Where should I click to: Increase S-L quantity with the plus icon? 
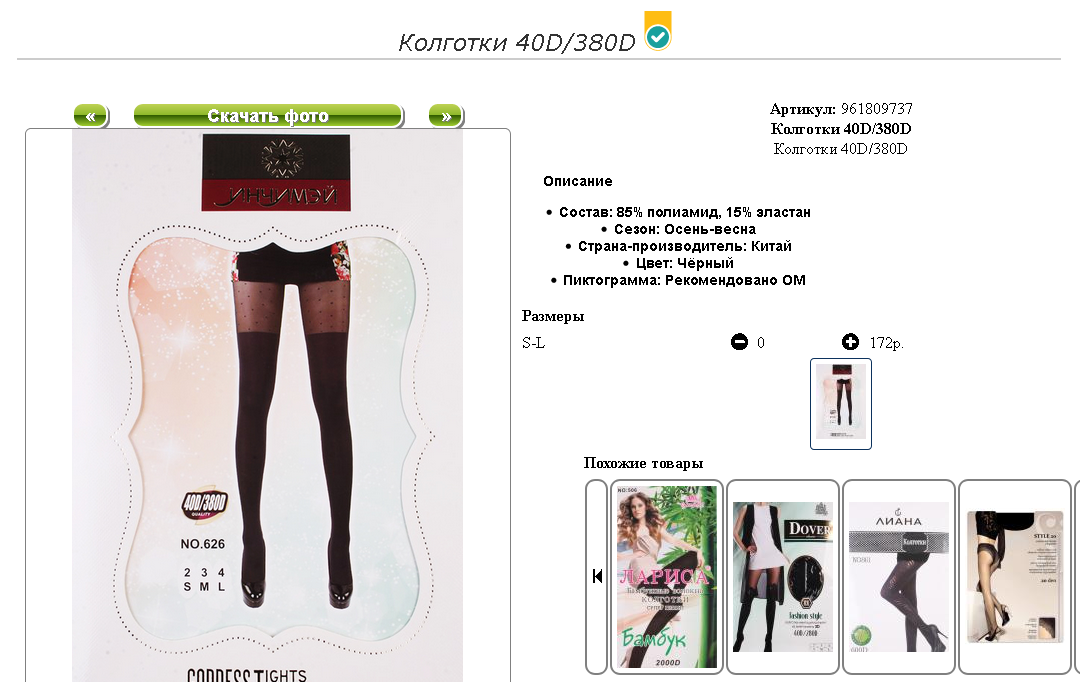851,342
